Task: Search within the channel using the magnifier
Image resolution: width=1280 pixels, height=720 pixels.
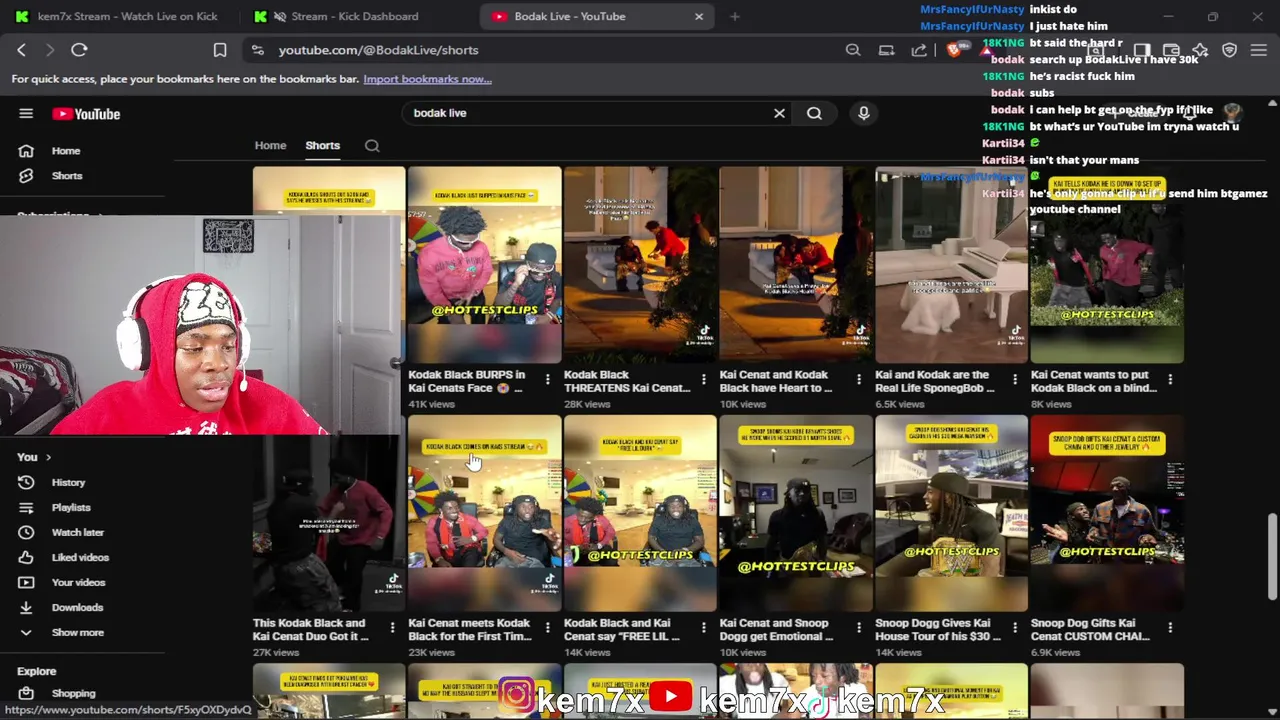Action: 372,146
